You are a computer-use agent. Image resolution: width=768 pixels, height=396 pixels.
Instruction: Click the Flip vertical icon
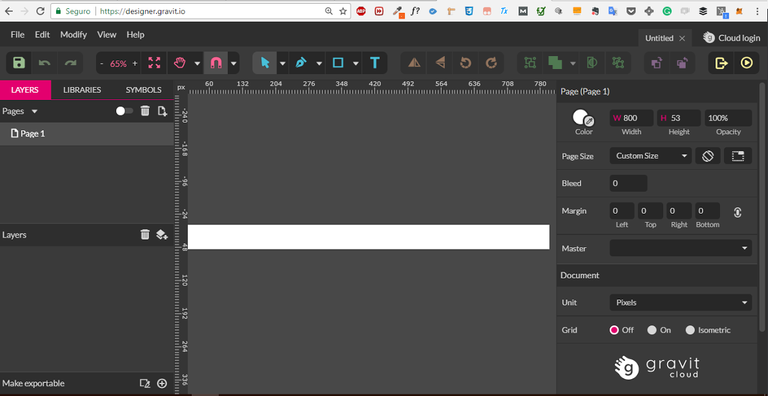pyautogui.click(x=440, y=63)
